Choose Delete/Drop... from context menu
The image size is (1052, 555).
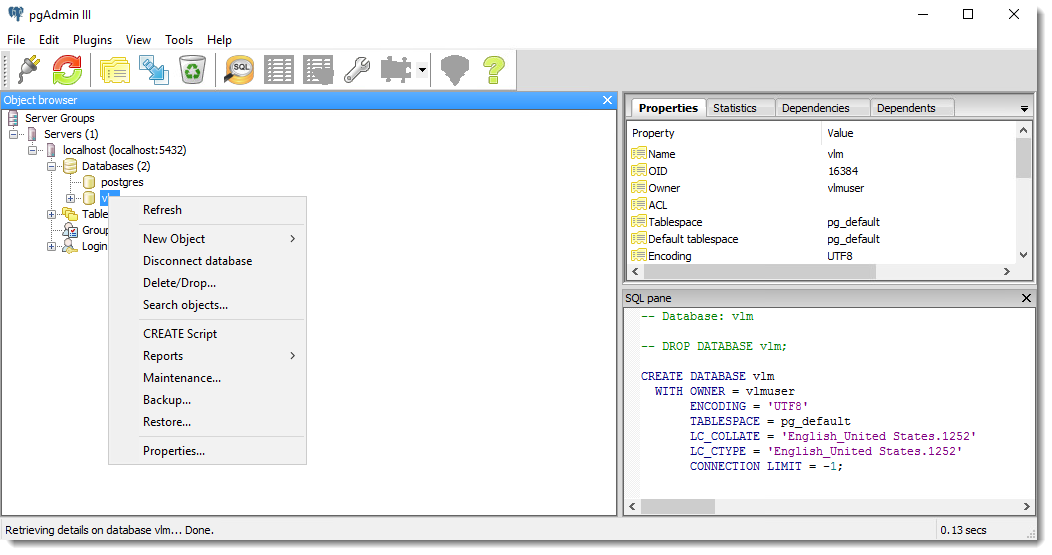(207, 283)
